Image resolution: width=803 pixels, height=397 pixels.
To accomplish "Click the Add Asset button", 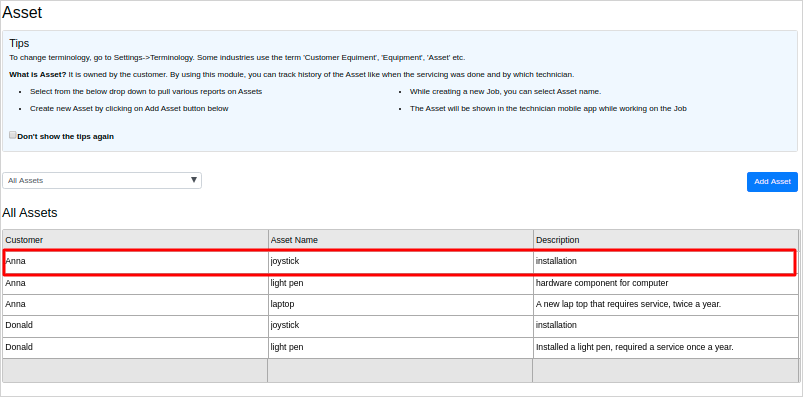I will click(772, 182).
